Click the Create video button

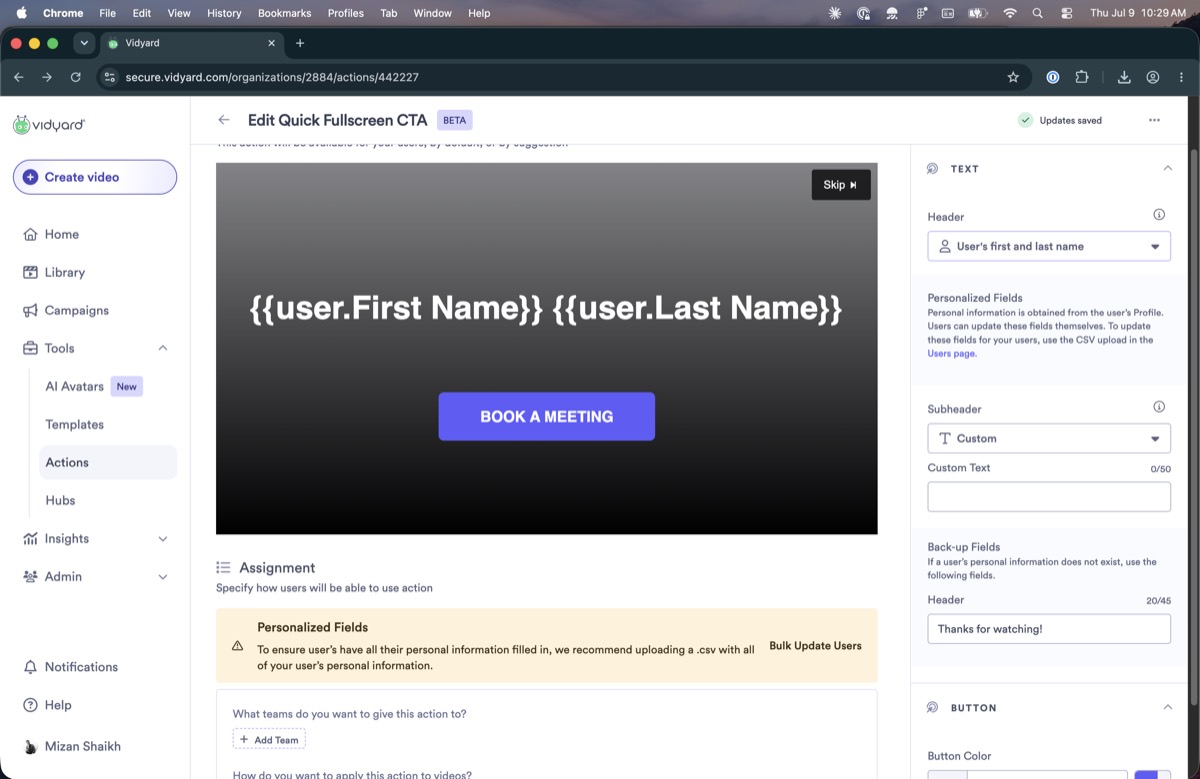pos(95,177)
